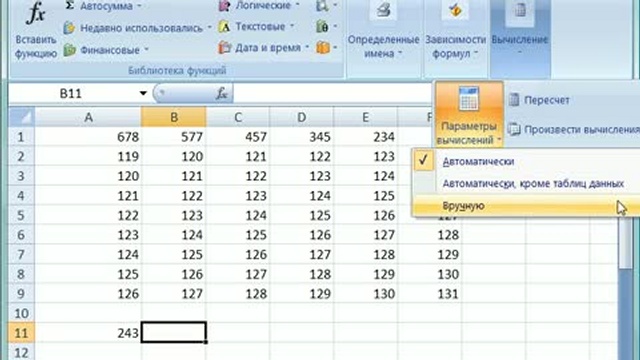Select Автоматически, кроме таблиц данных
Image resolution: width=640 pixels, height=360 pixels.
[x=533, y=184]
